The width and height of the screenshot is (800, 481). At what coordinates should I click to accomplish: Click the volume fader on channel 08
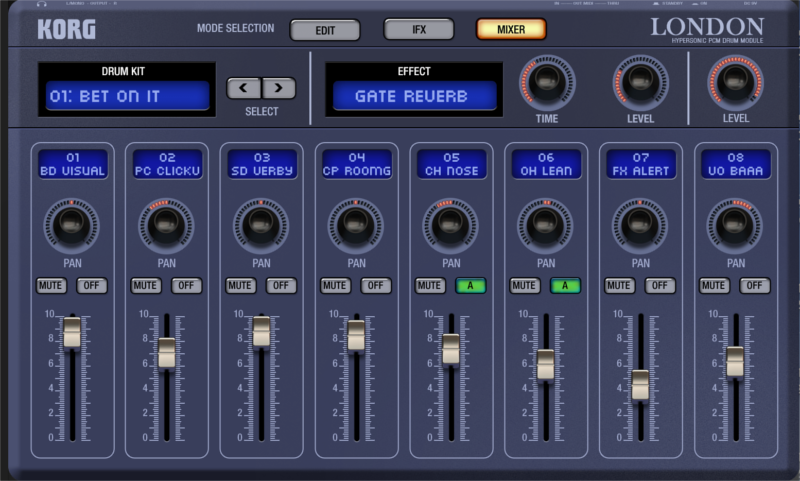coord(735,362)
